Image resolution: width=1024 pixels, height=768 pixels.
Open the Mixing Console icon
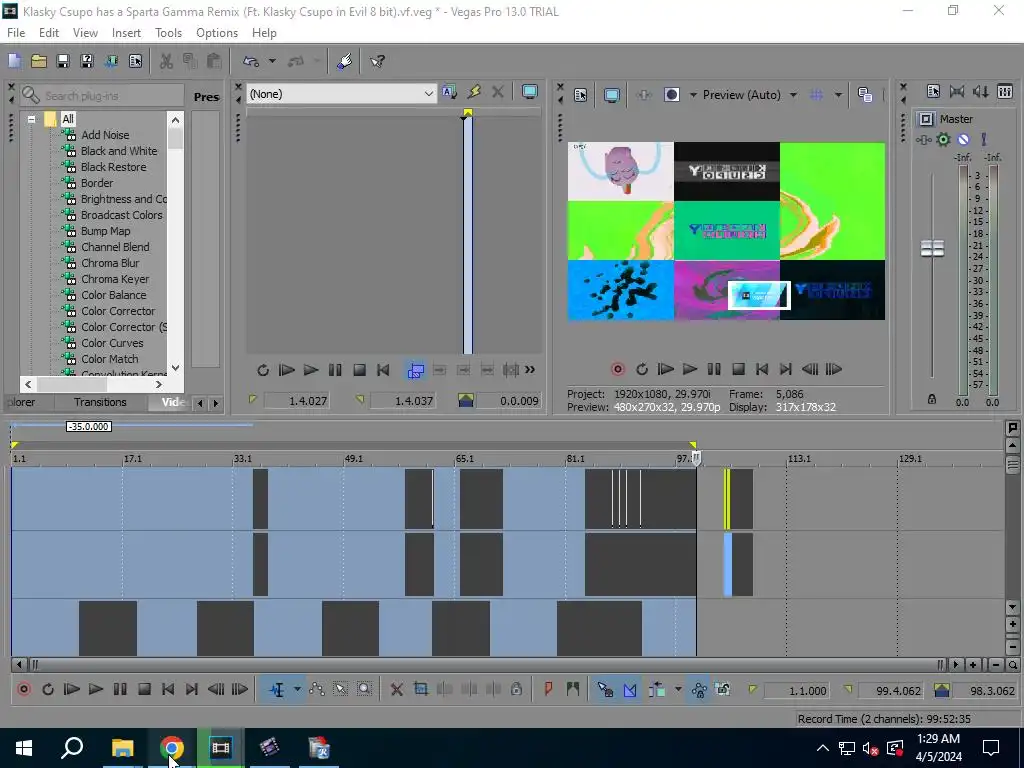tap(1005, 92)
